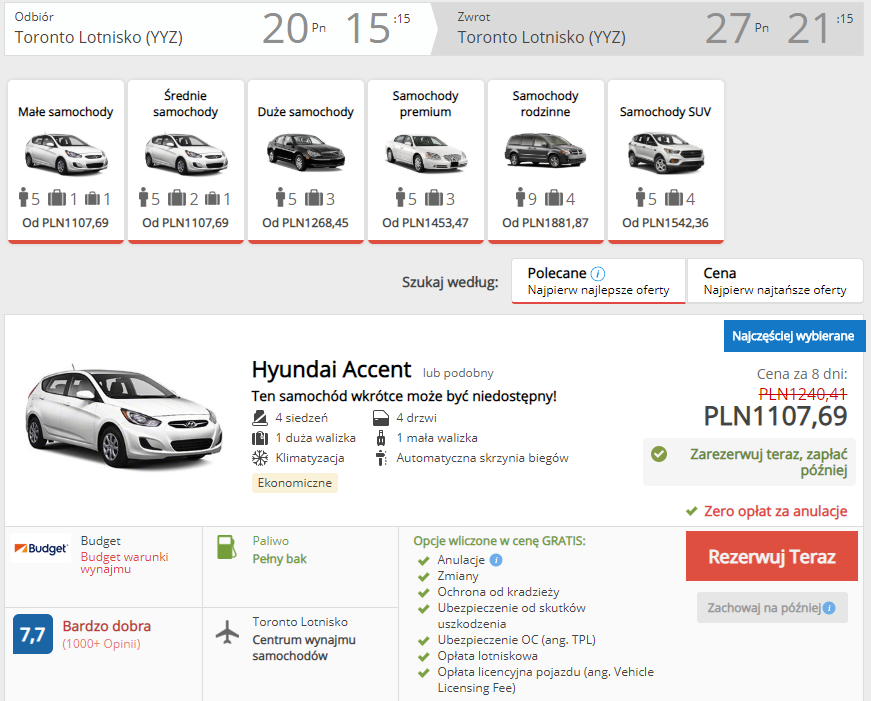871x701 pixels.
Task: Click the crossed-out PLN1240,41 price
Action: pos(803,394)
